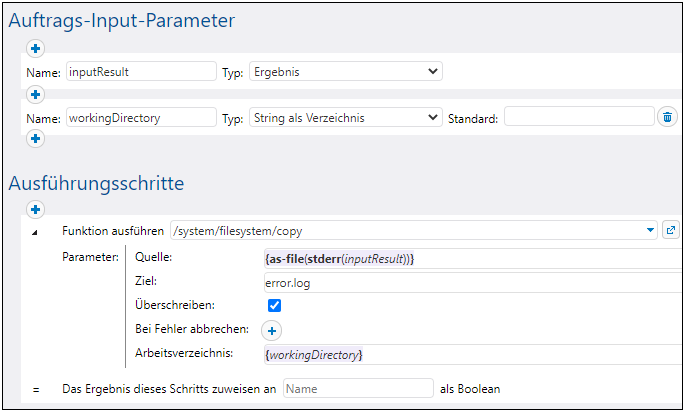The height and width of the screenshot is (412, 685).
Task: Open the copy function via the external link icon
Action: (x=671, y=231)
